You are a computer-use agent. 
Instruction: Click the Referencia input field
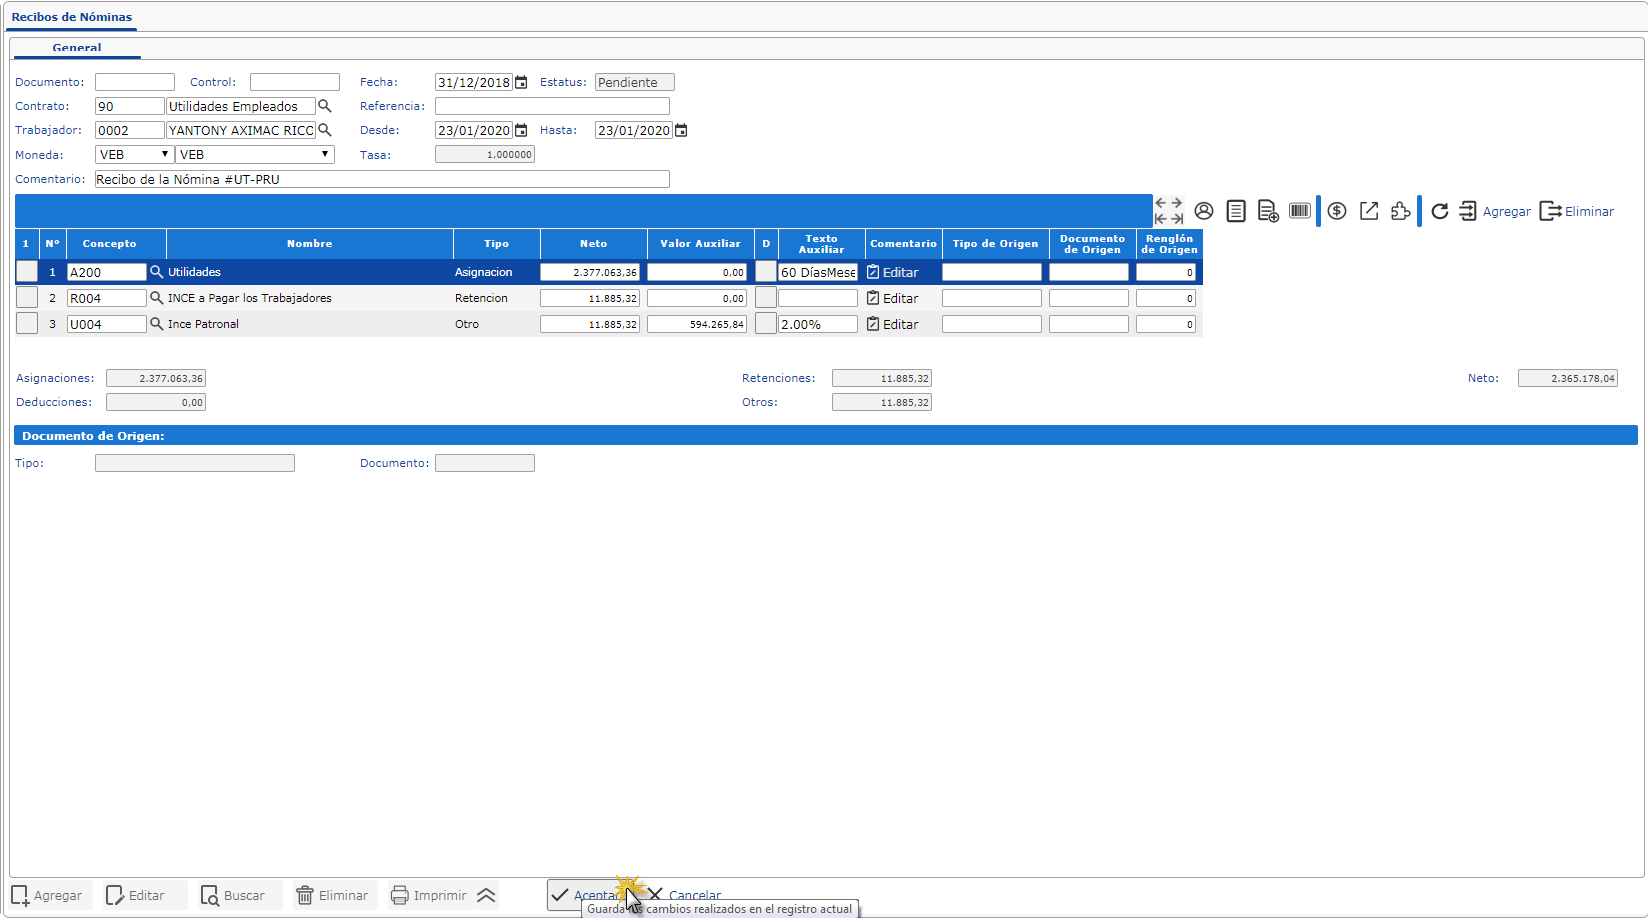[552, 106]
